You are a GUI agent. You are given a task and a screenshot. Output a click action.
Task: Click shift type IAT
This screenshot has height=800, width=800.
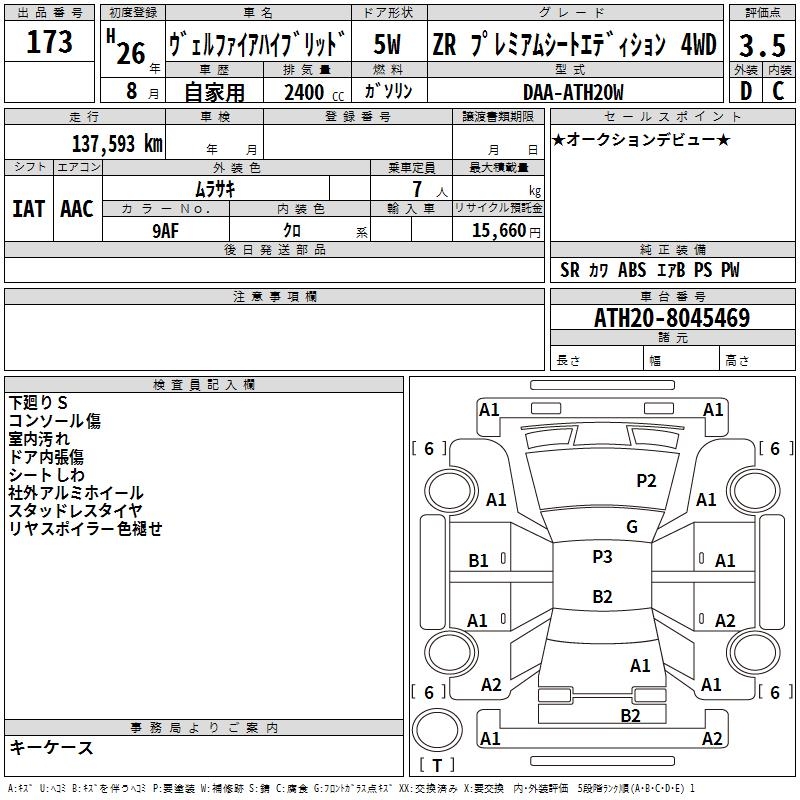click(29, 209)
